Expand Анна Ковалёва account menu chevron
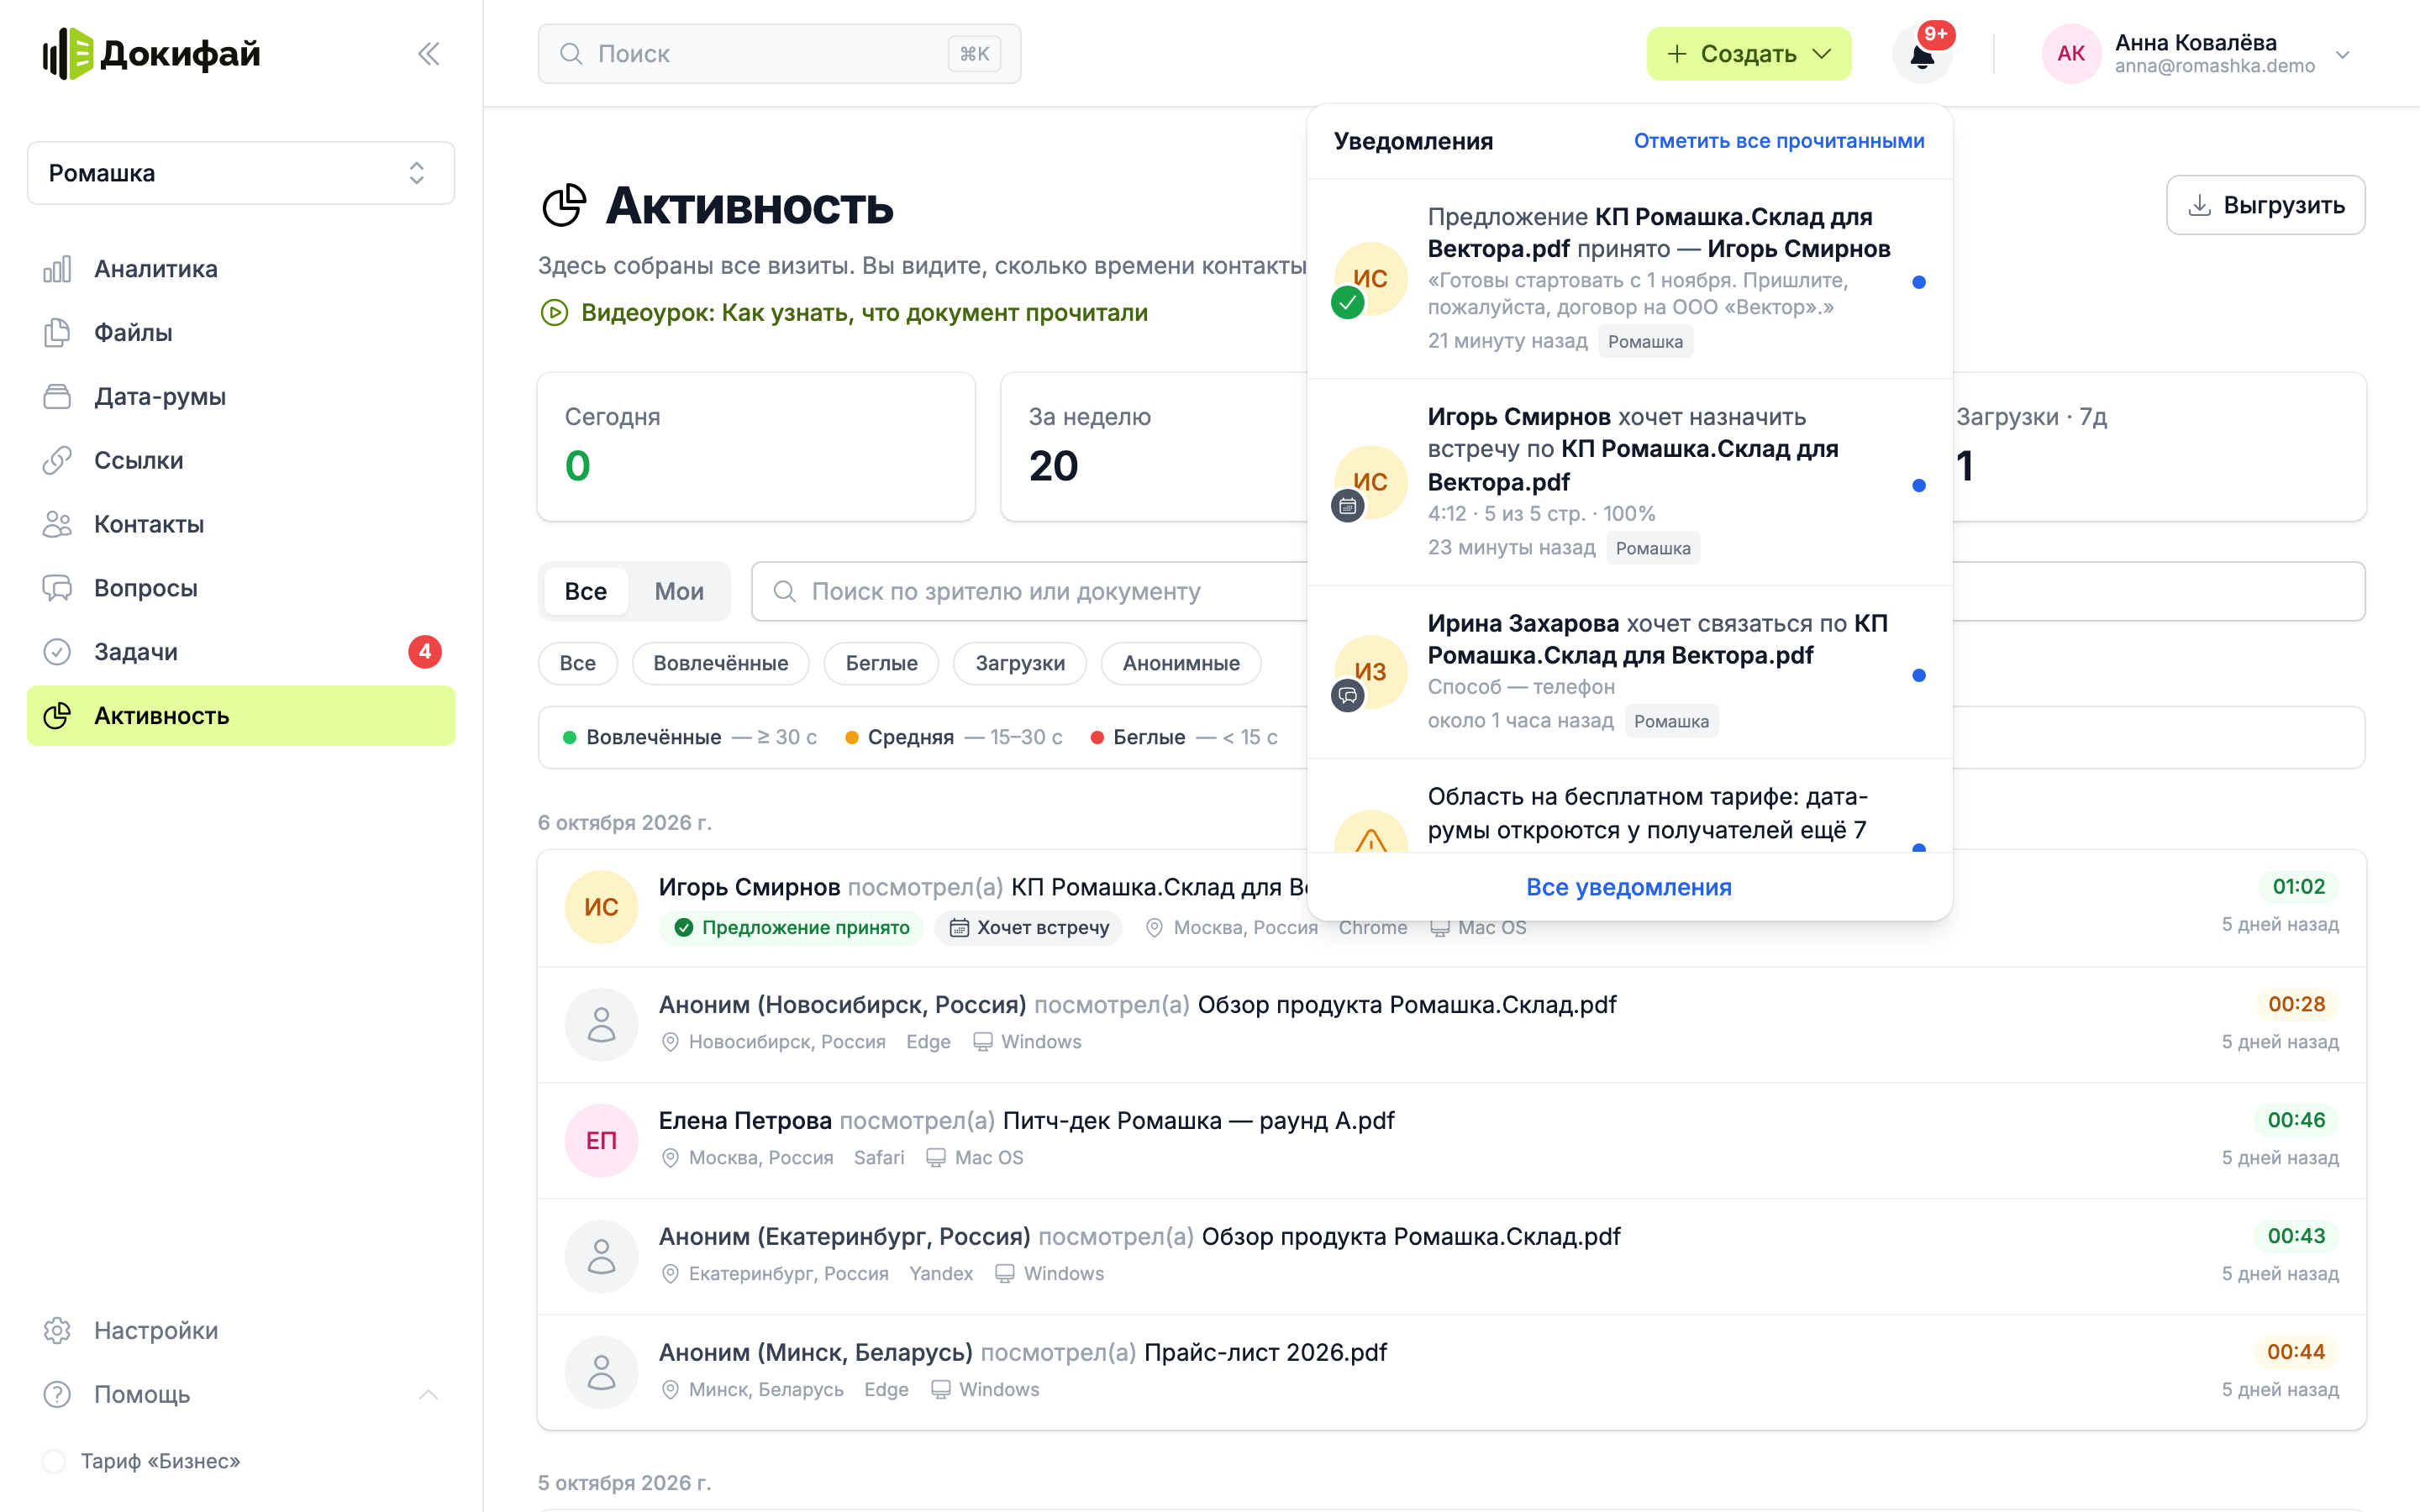The image size is (2420, 1512). coord(2343,54)
